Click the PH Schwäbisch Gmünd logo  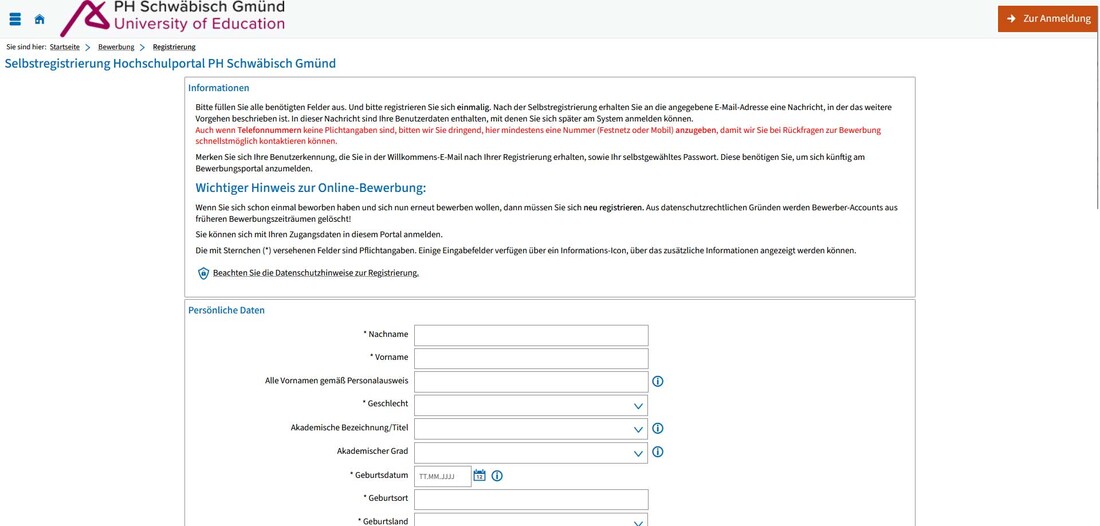coord(173,18)
